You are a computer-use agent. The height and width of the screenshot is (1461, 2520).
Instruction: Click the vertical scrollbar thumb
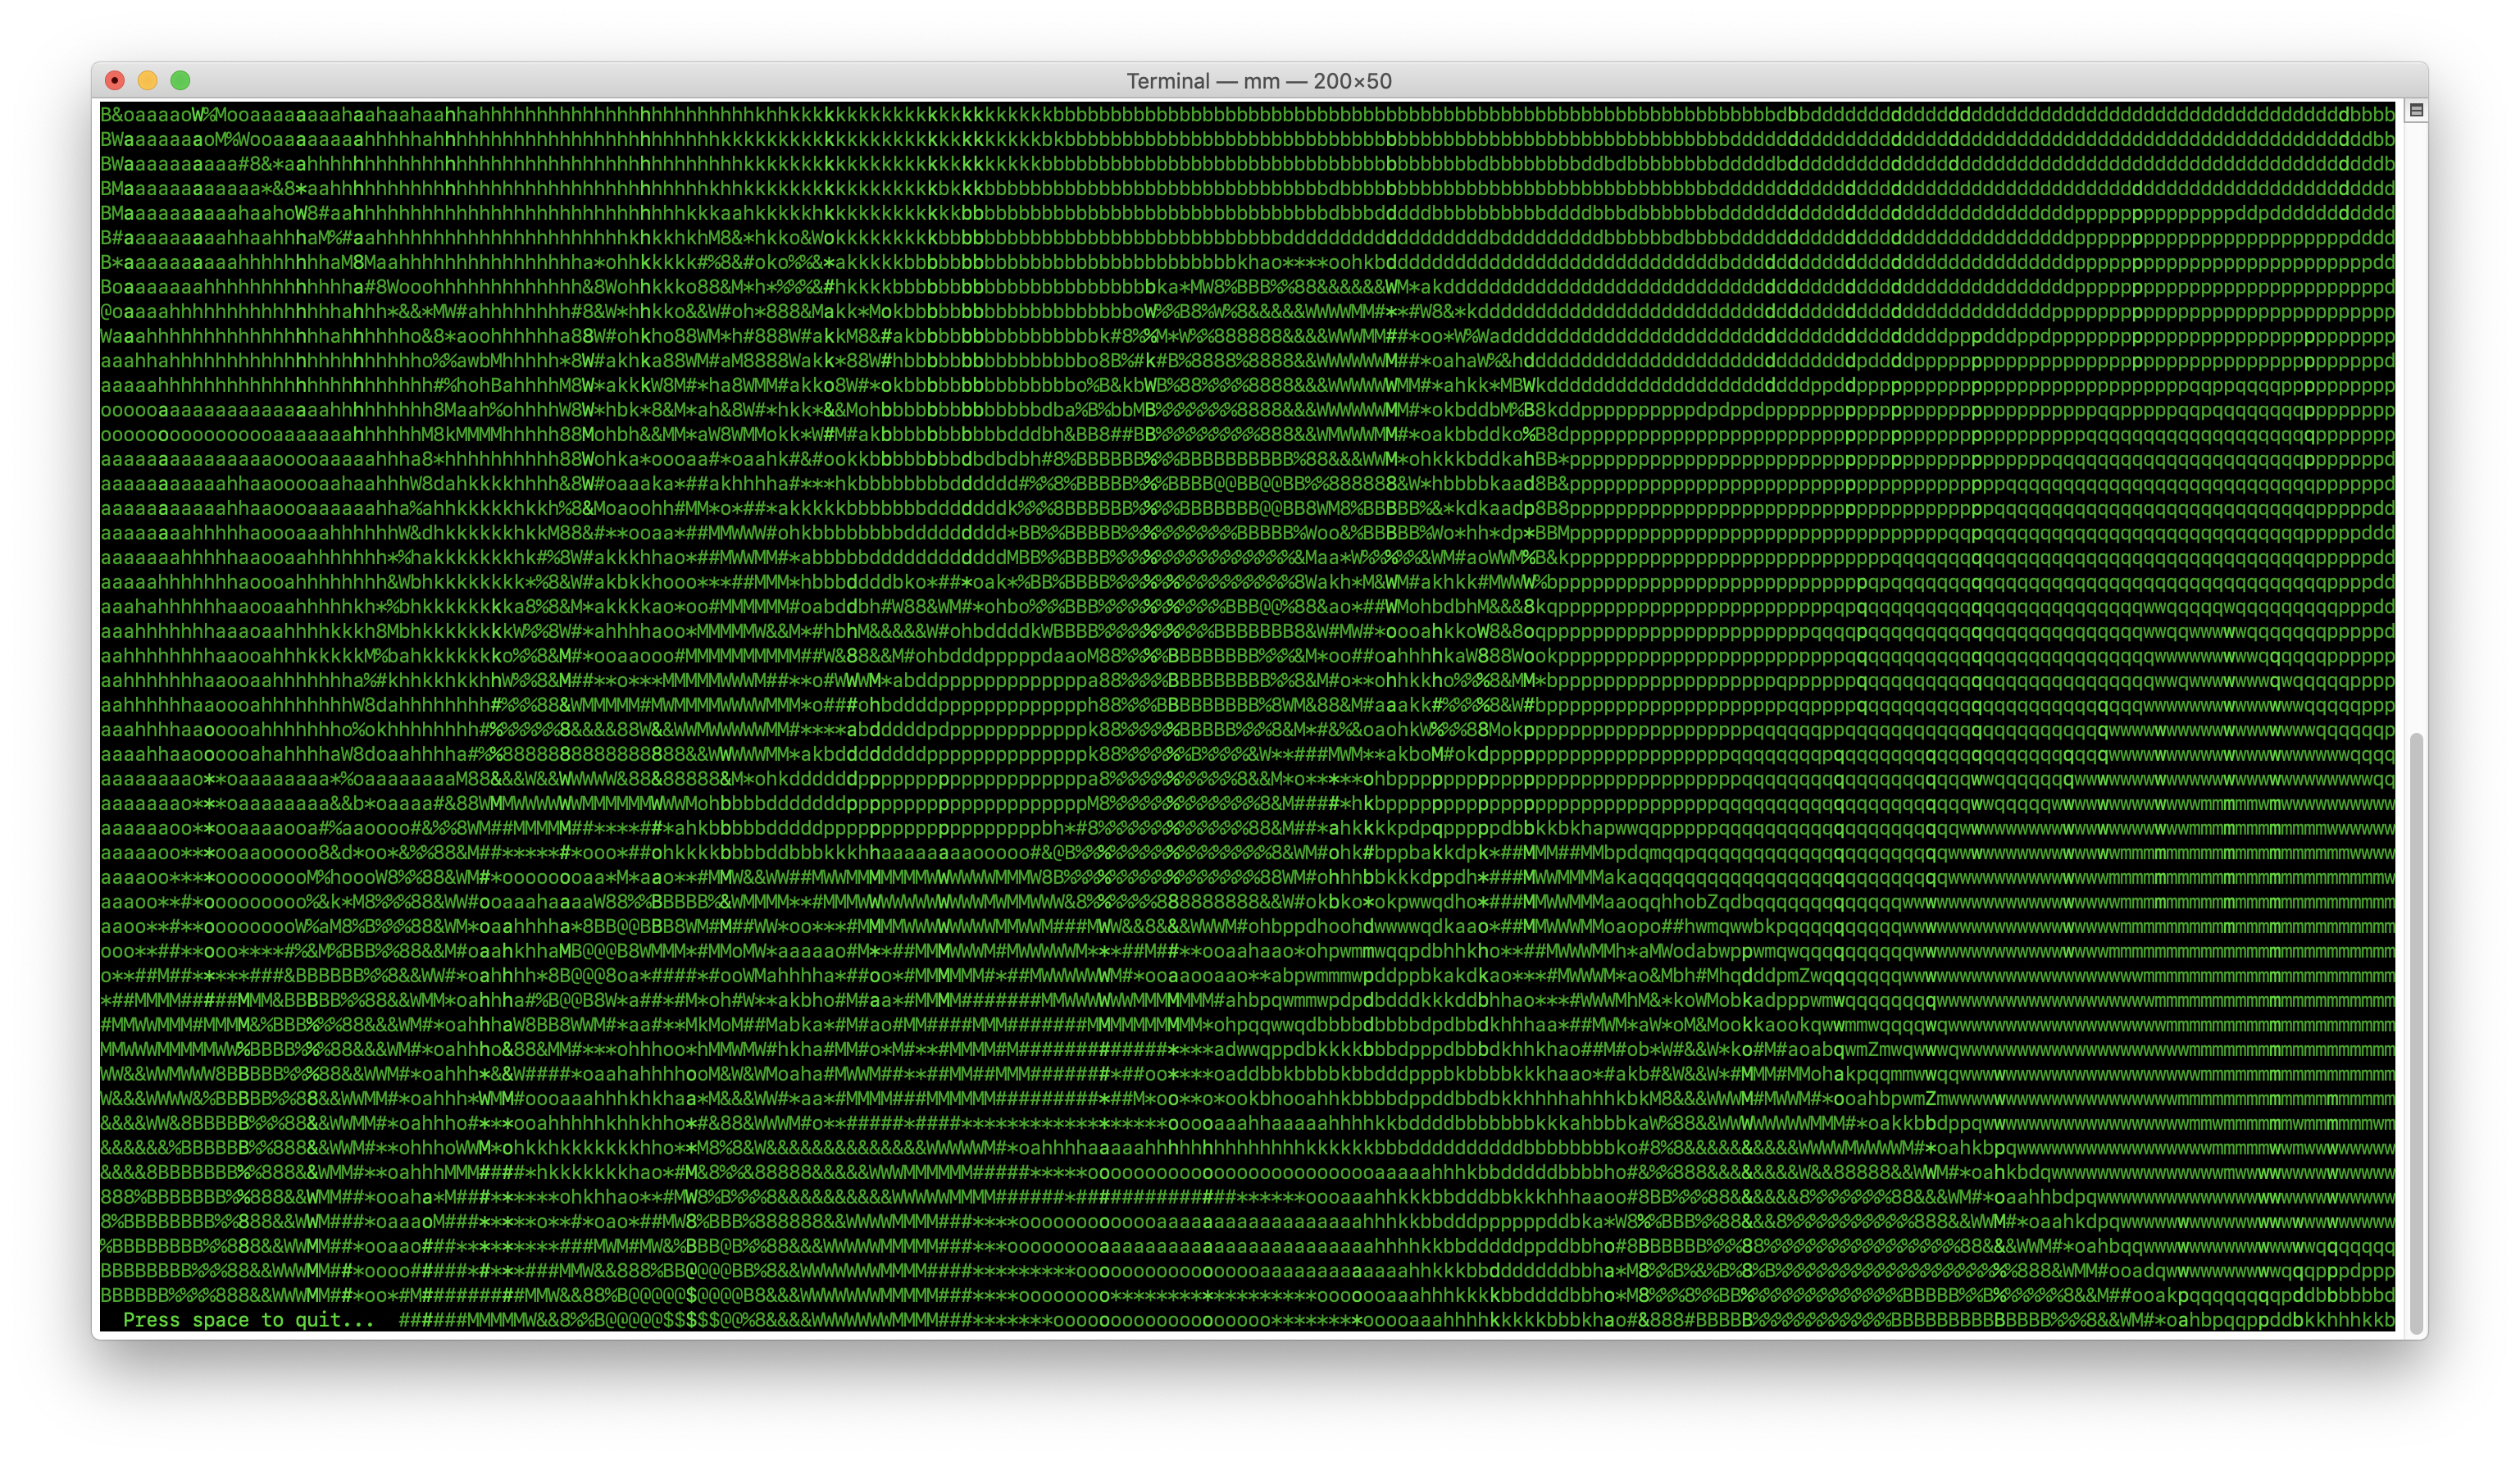point(2416,1030)
